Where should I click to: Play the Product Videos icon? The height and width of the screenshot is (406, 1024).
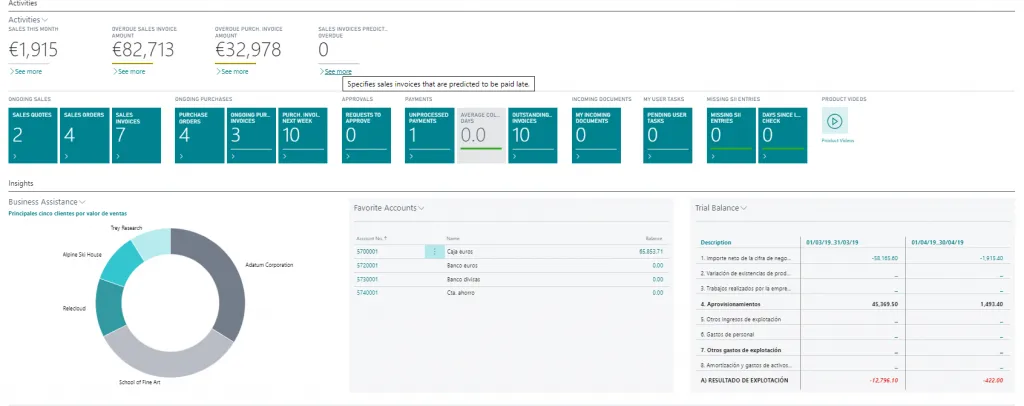click(835, 121)
